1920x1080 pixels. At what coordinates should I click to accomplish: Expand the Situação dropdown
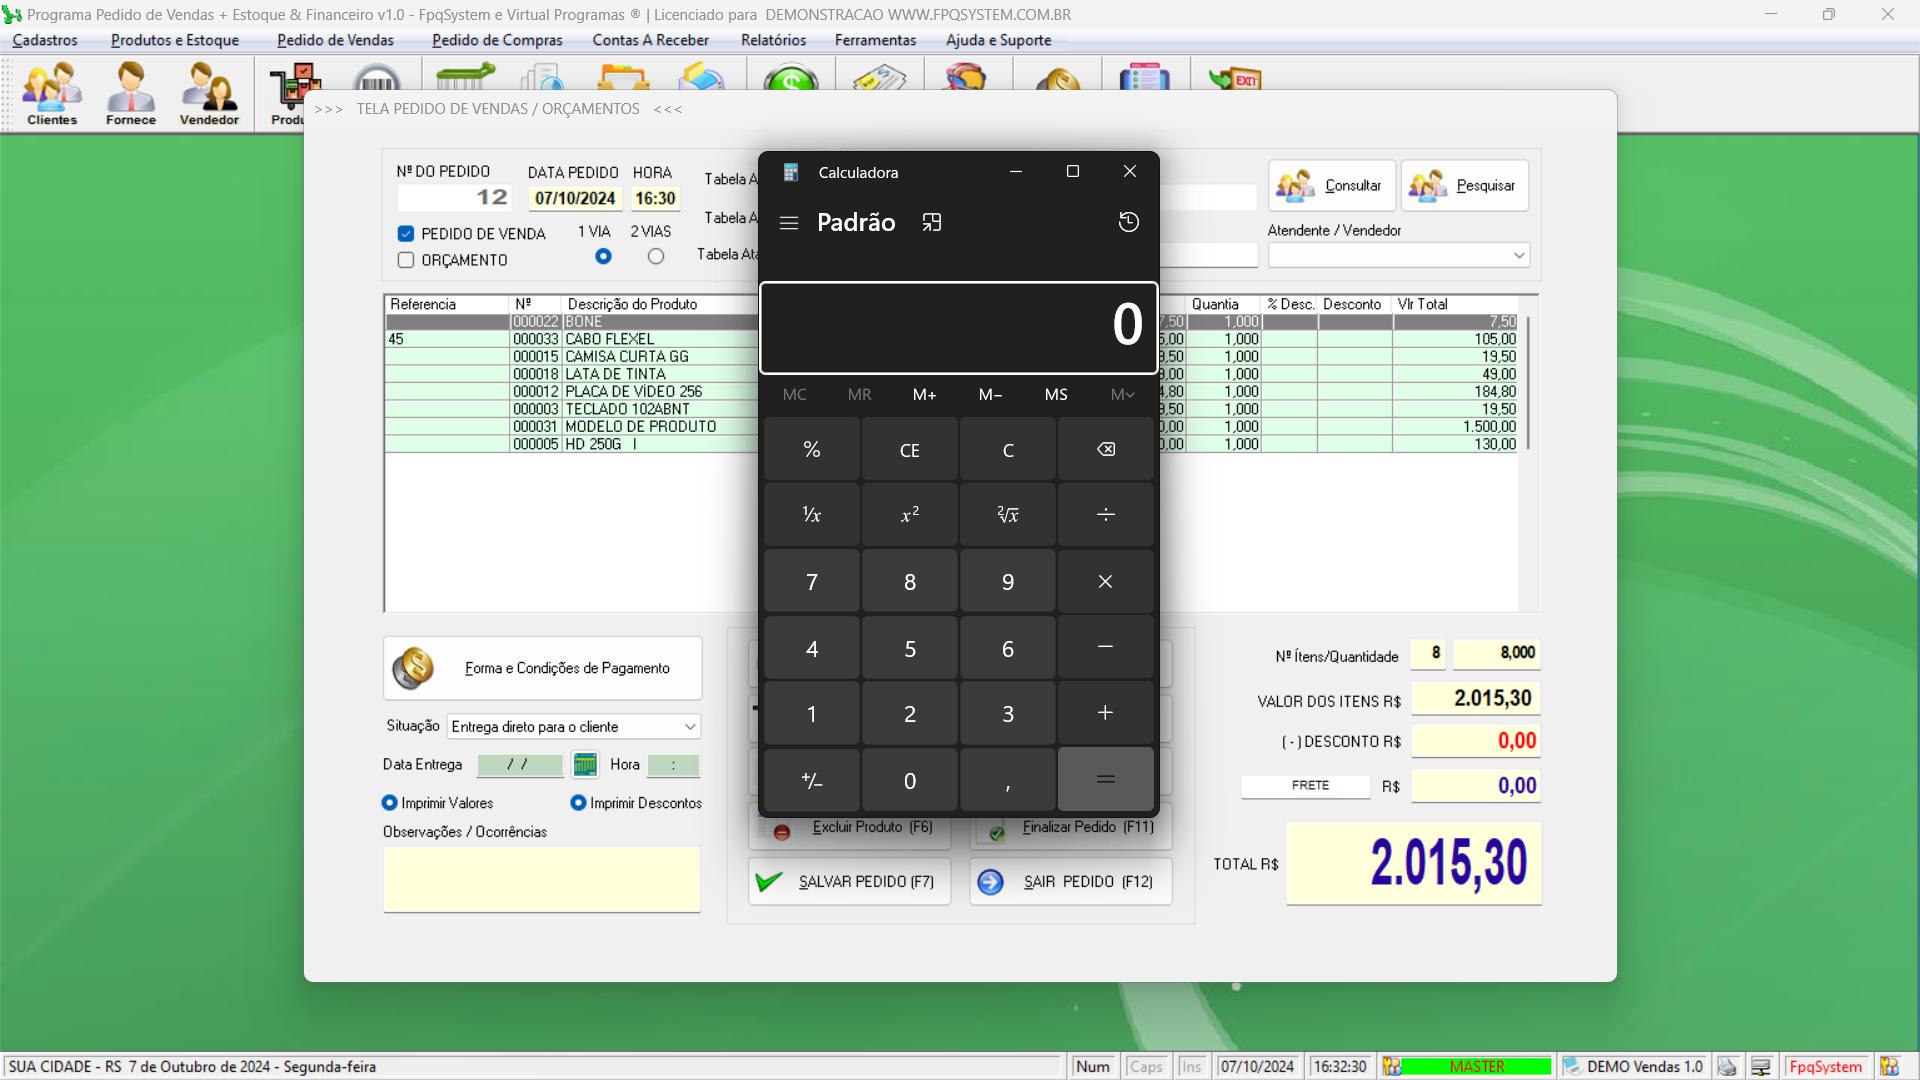pos(690,727)
